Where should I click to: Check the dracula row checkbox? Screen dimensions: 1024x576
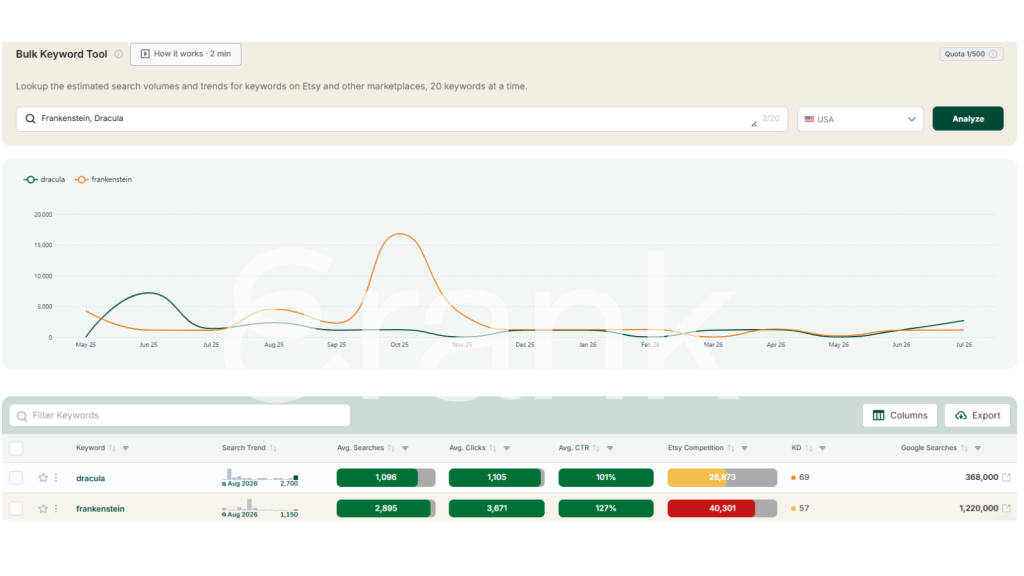click(16, 478)
